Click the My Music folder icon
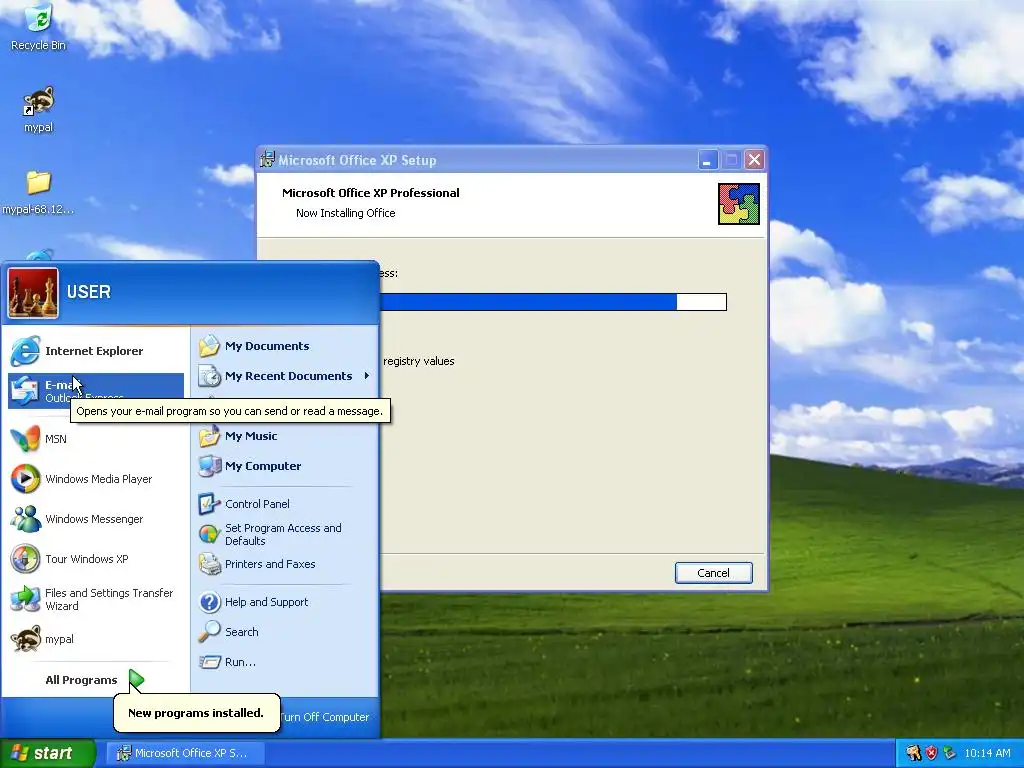 click(210, 436)
